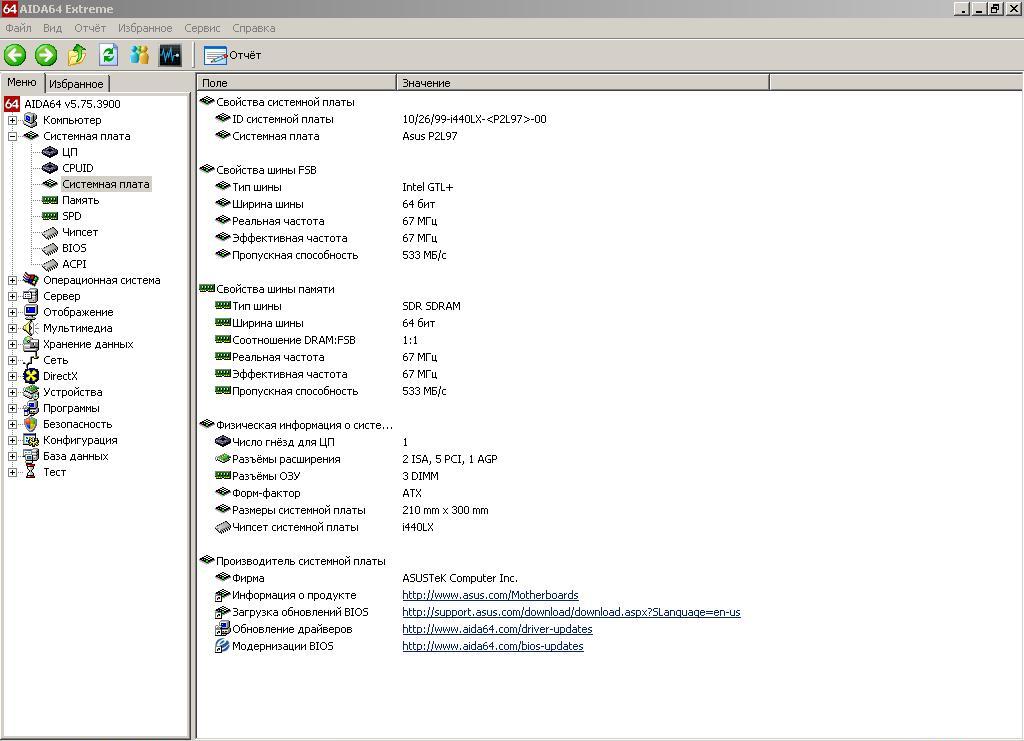Expand the Хранение данных tree node

[12, 344]
